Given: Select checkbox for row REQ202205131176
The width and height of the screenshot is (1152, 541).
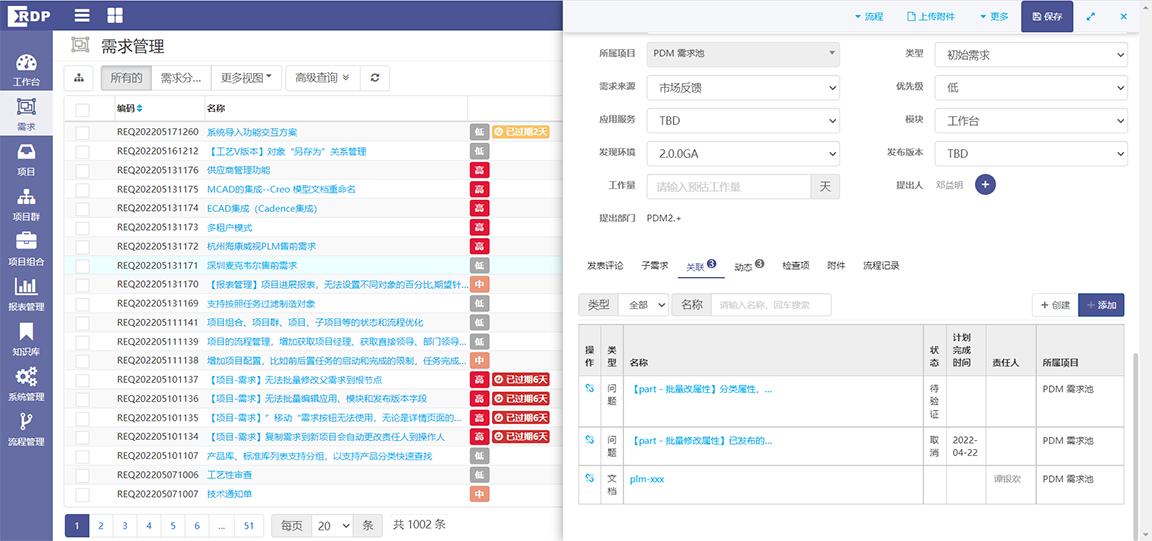Looking at the screenshot, I should click(x=82, y=170).
